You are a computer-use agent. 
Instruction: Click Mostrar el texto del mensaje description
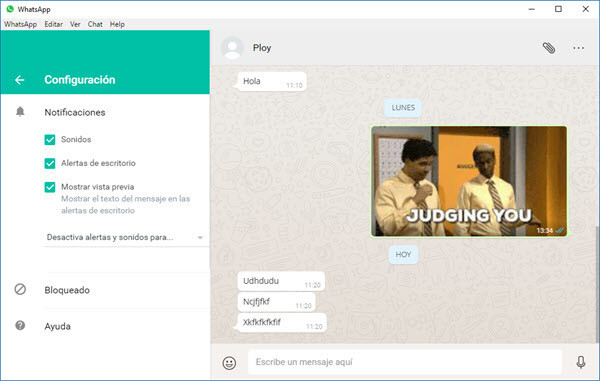[x=126, y=204]
